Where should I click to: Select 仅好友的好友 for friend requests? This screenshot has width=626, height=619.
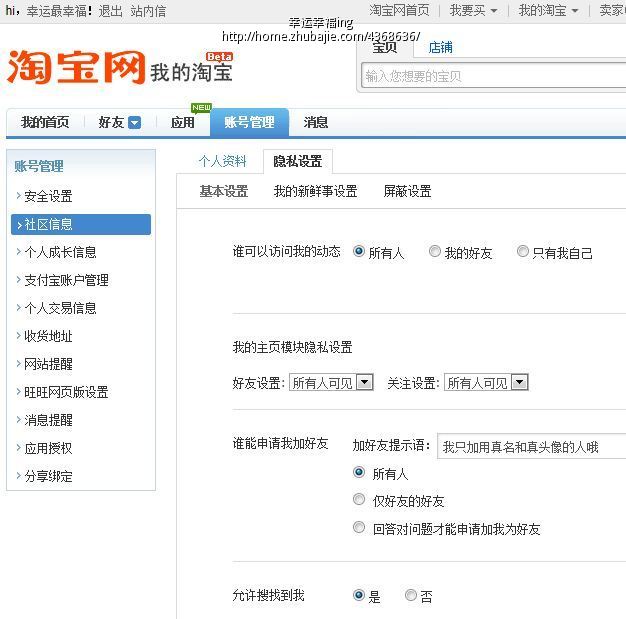(359, 500)
